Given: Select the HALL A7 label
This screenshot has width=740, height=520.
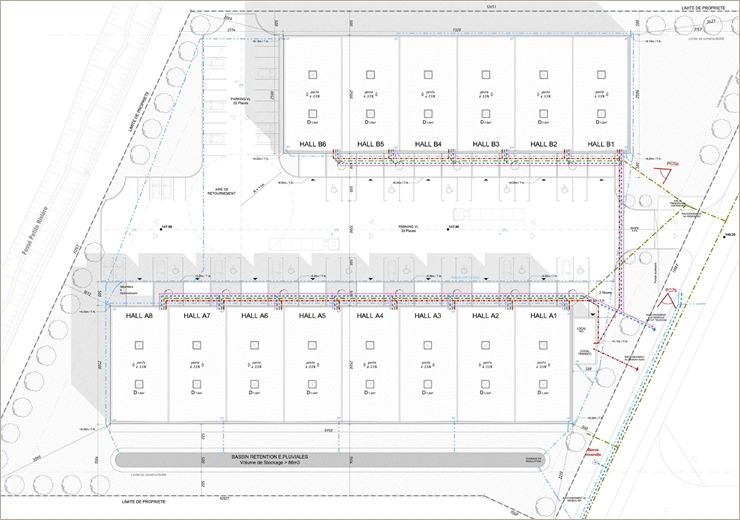Looking at the screenshot, I should point(197,316).
